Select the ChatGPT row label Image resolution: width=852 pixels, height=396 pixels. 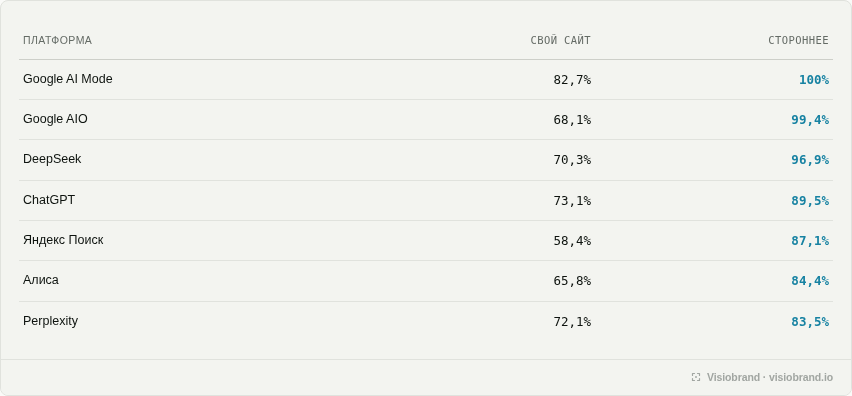pyautogui.click(x=49, y=200)
